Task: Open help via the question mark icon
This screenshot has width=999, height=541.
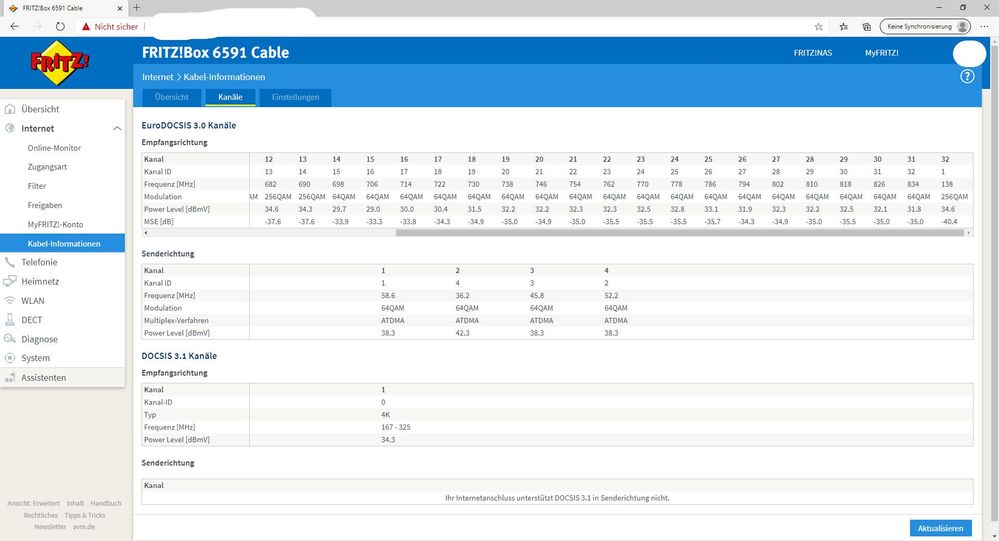Action: 967,76
